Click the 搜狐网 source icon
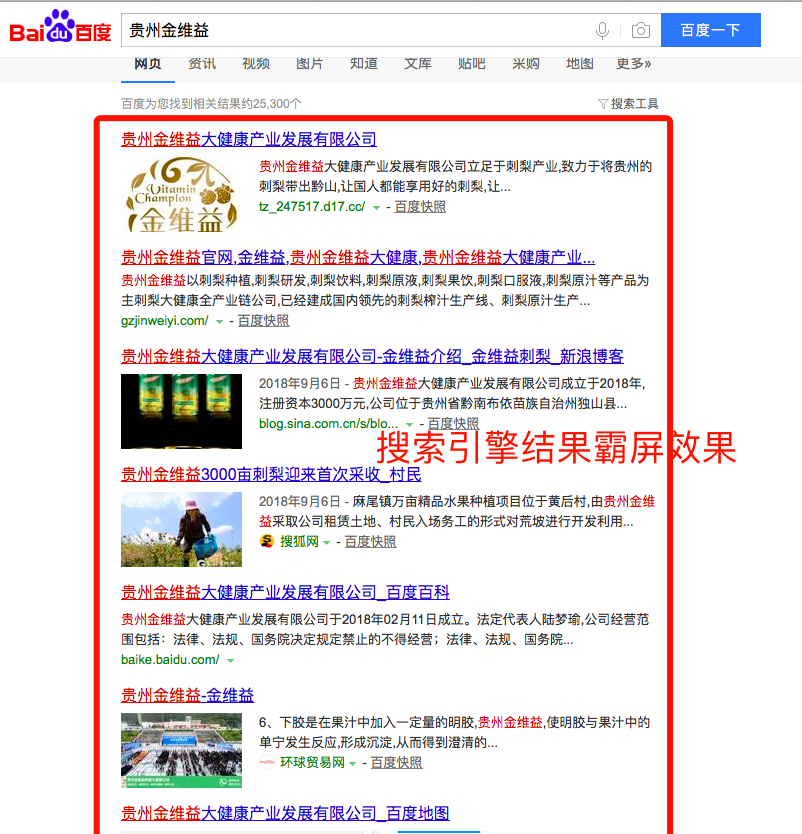Image resolution: width=802 pixels, height=834 pixels. pyautogui.click(x=267, y=541)
